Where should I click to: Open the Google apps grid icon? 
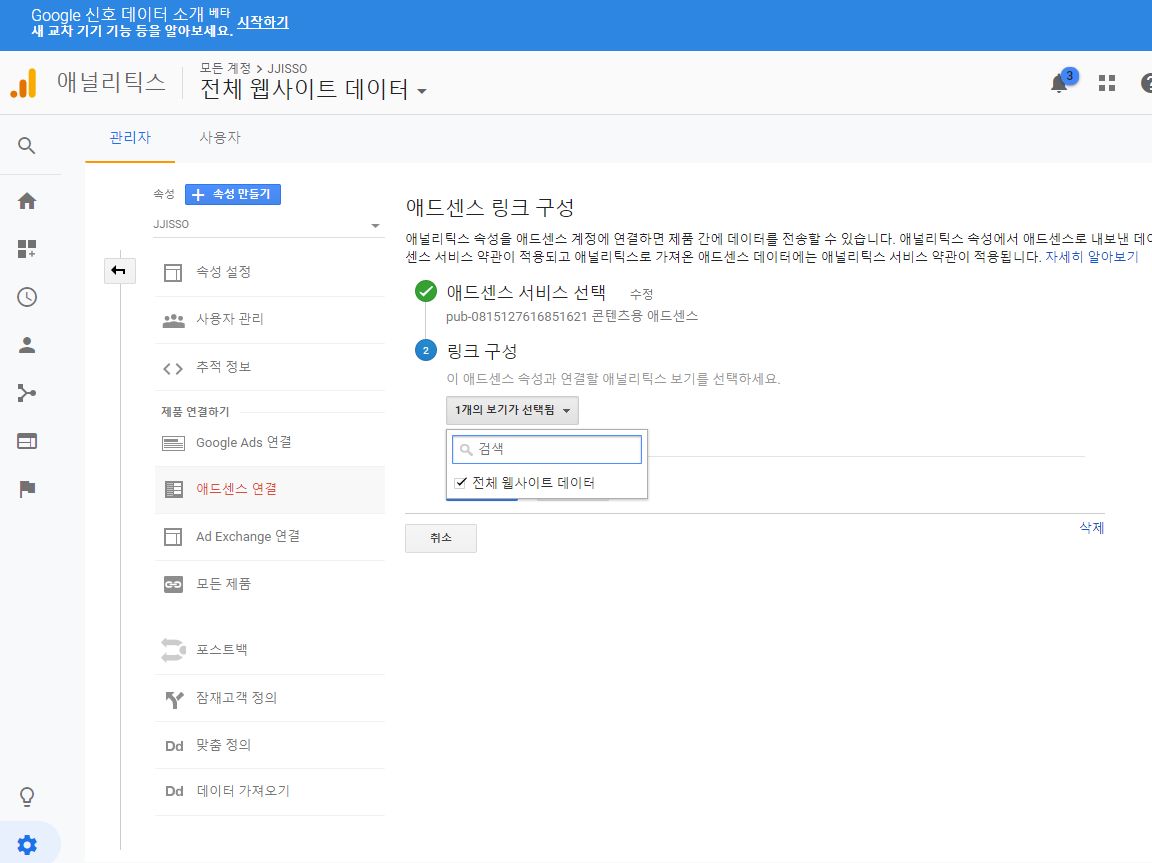[x=1106, y=83]
